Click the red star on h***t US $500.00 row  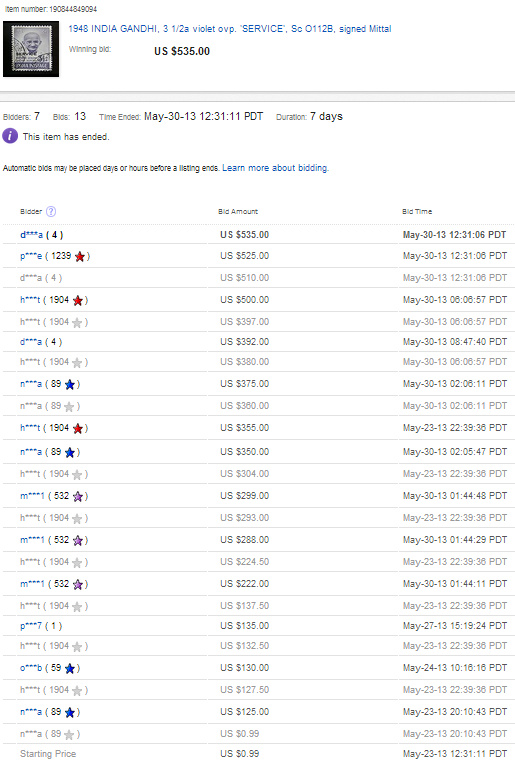[x=78, y=300]
